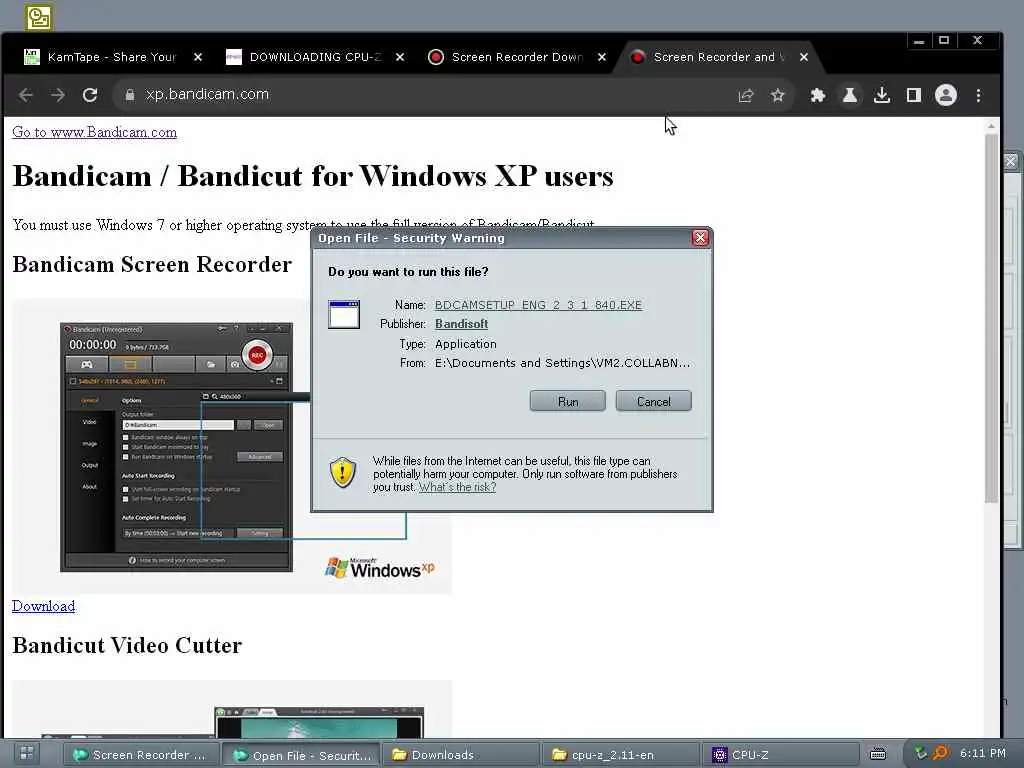Click the orange magnifier tray icon
Viewport: 1024px width, 768px height.
pos(940,754)
